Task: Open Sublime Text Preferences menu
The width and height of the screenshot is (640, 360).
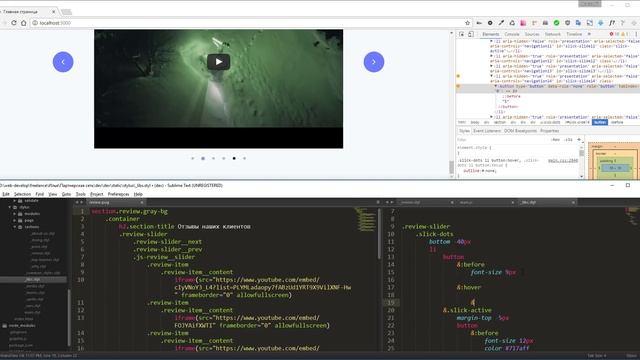Action: (x=118, y=194)
